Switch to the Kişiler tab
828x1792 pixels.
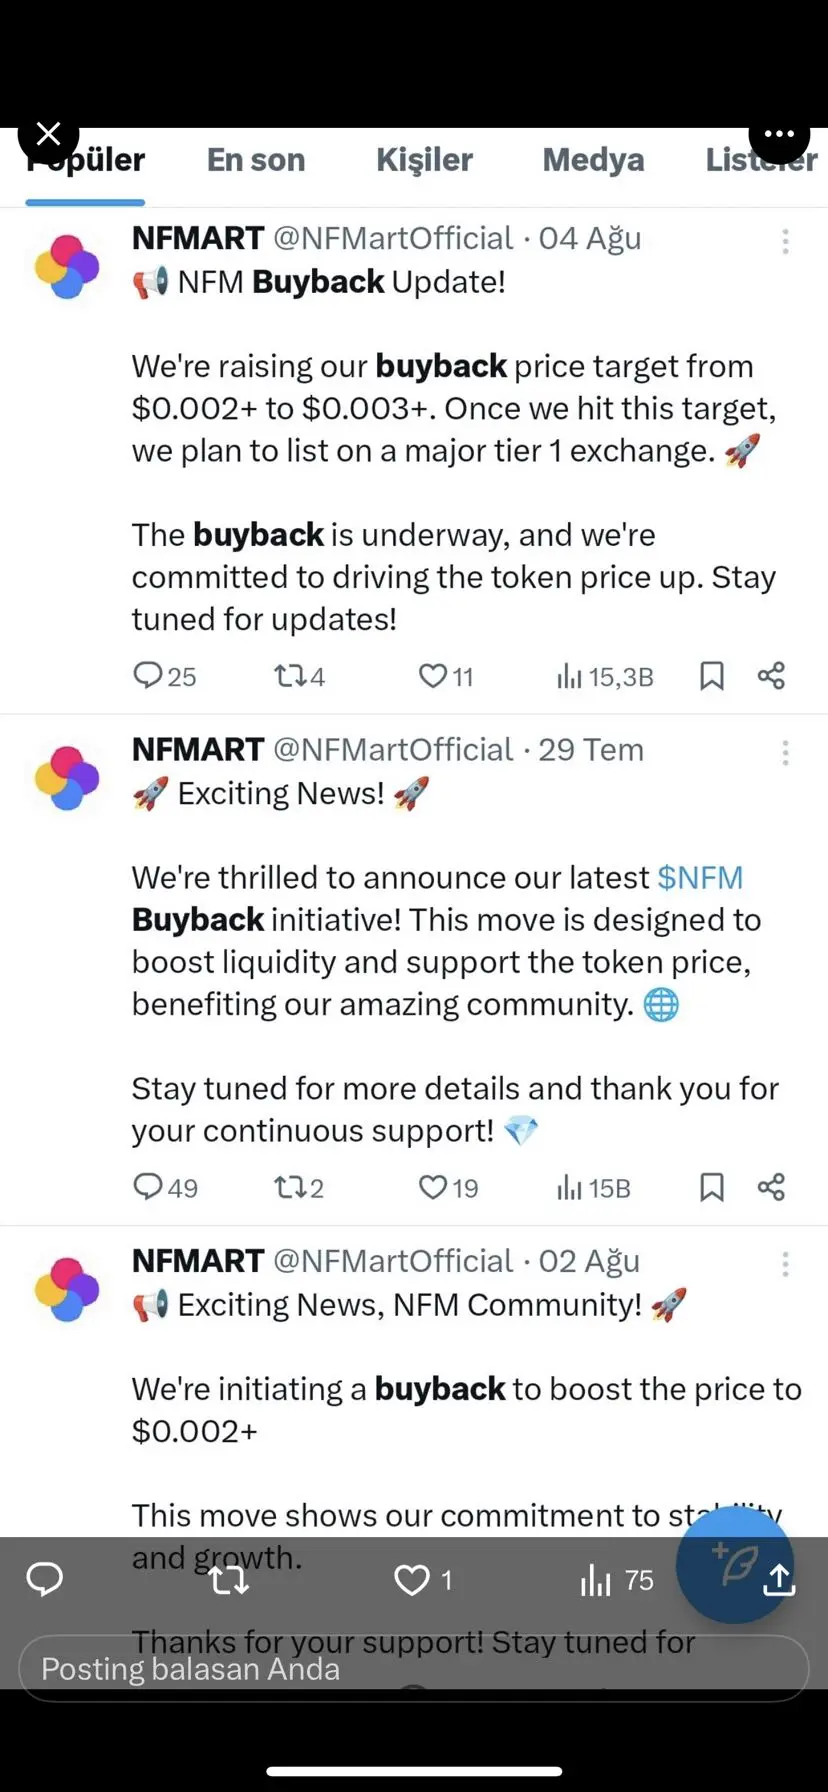424,160
